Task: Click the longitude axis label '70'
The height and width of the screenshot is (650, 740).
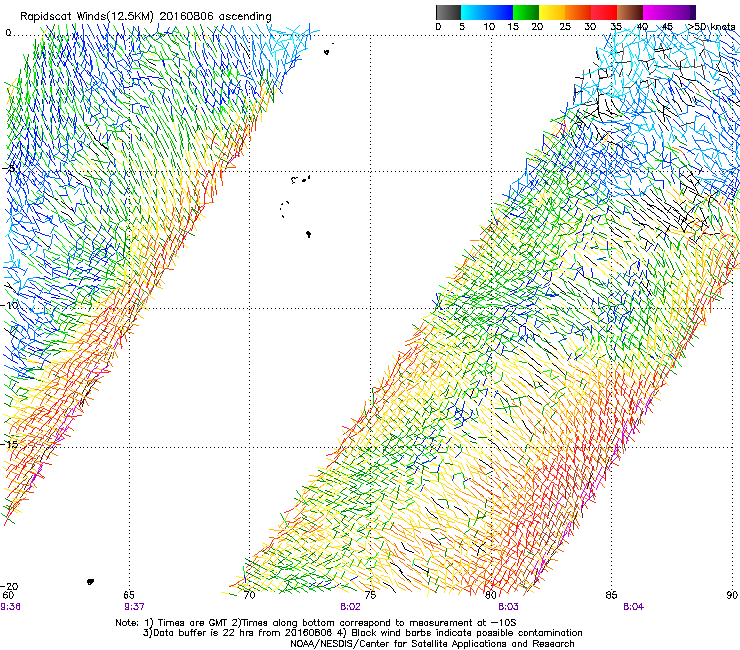Action: click(x=249, y=595)
